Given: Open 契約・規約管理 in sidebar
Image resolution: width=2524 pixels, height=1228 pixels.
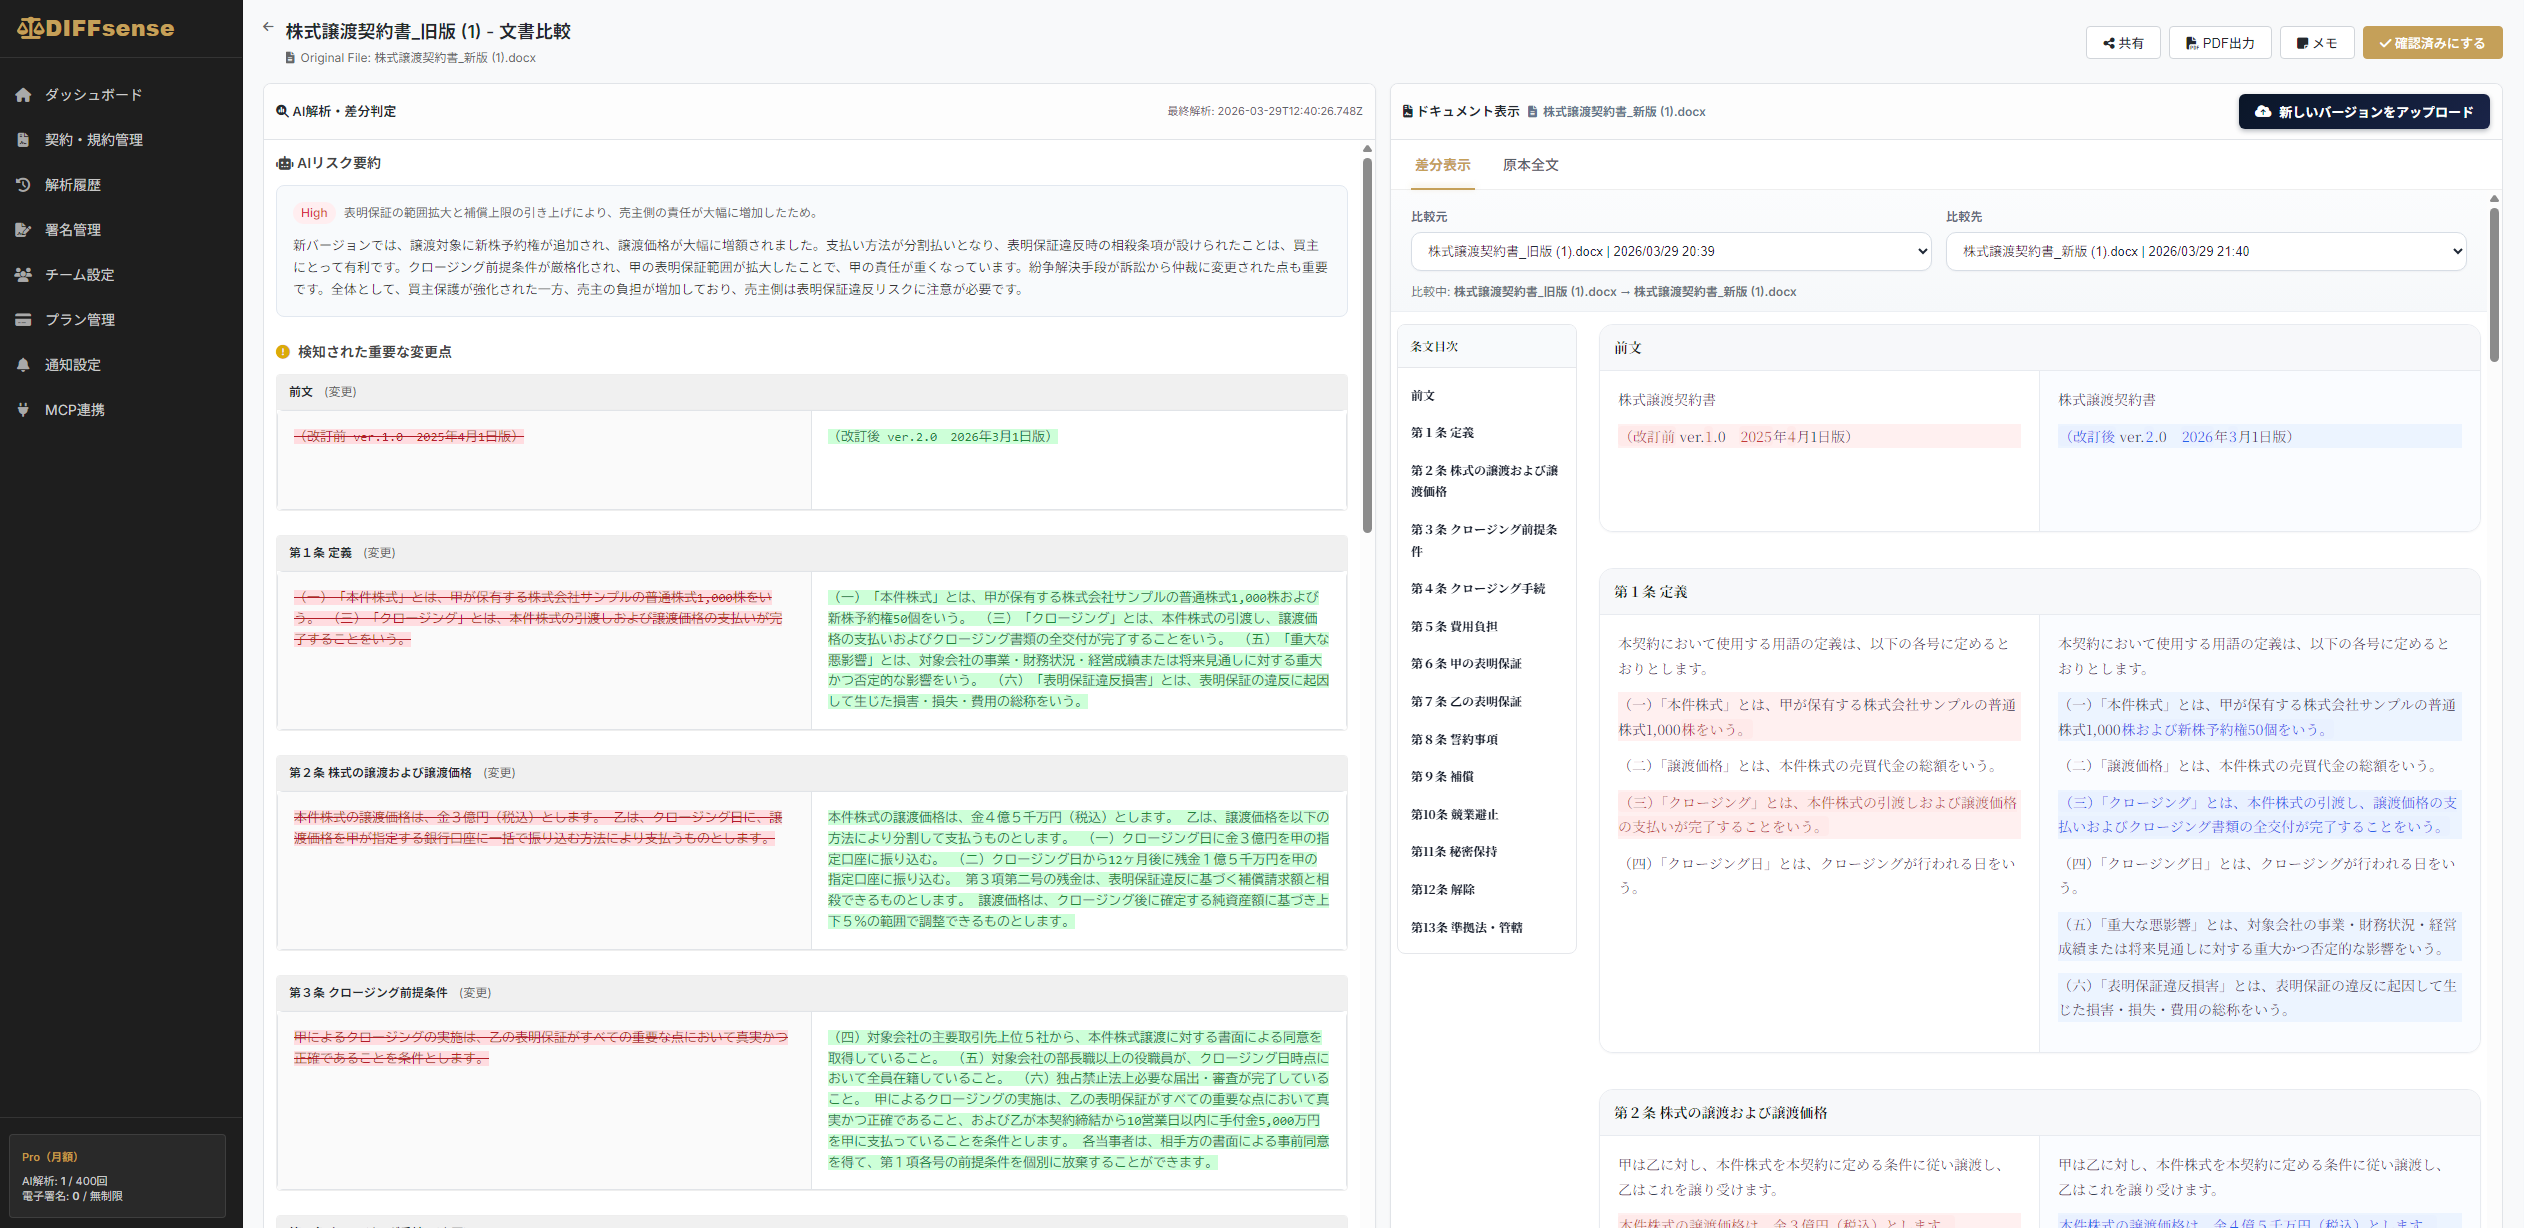Looking at the screenshot, I should click(x=94, y=140).
